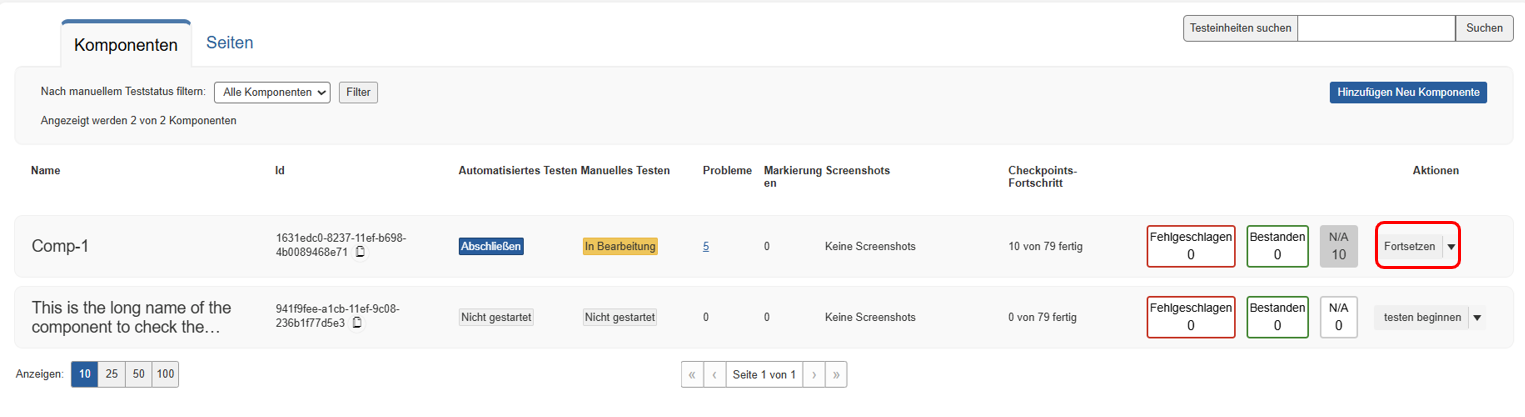Switch to the Seiten tab
The image size is (1525, 417).
[x=229, y=43]
